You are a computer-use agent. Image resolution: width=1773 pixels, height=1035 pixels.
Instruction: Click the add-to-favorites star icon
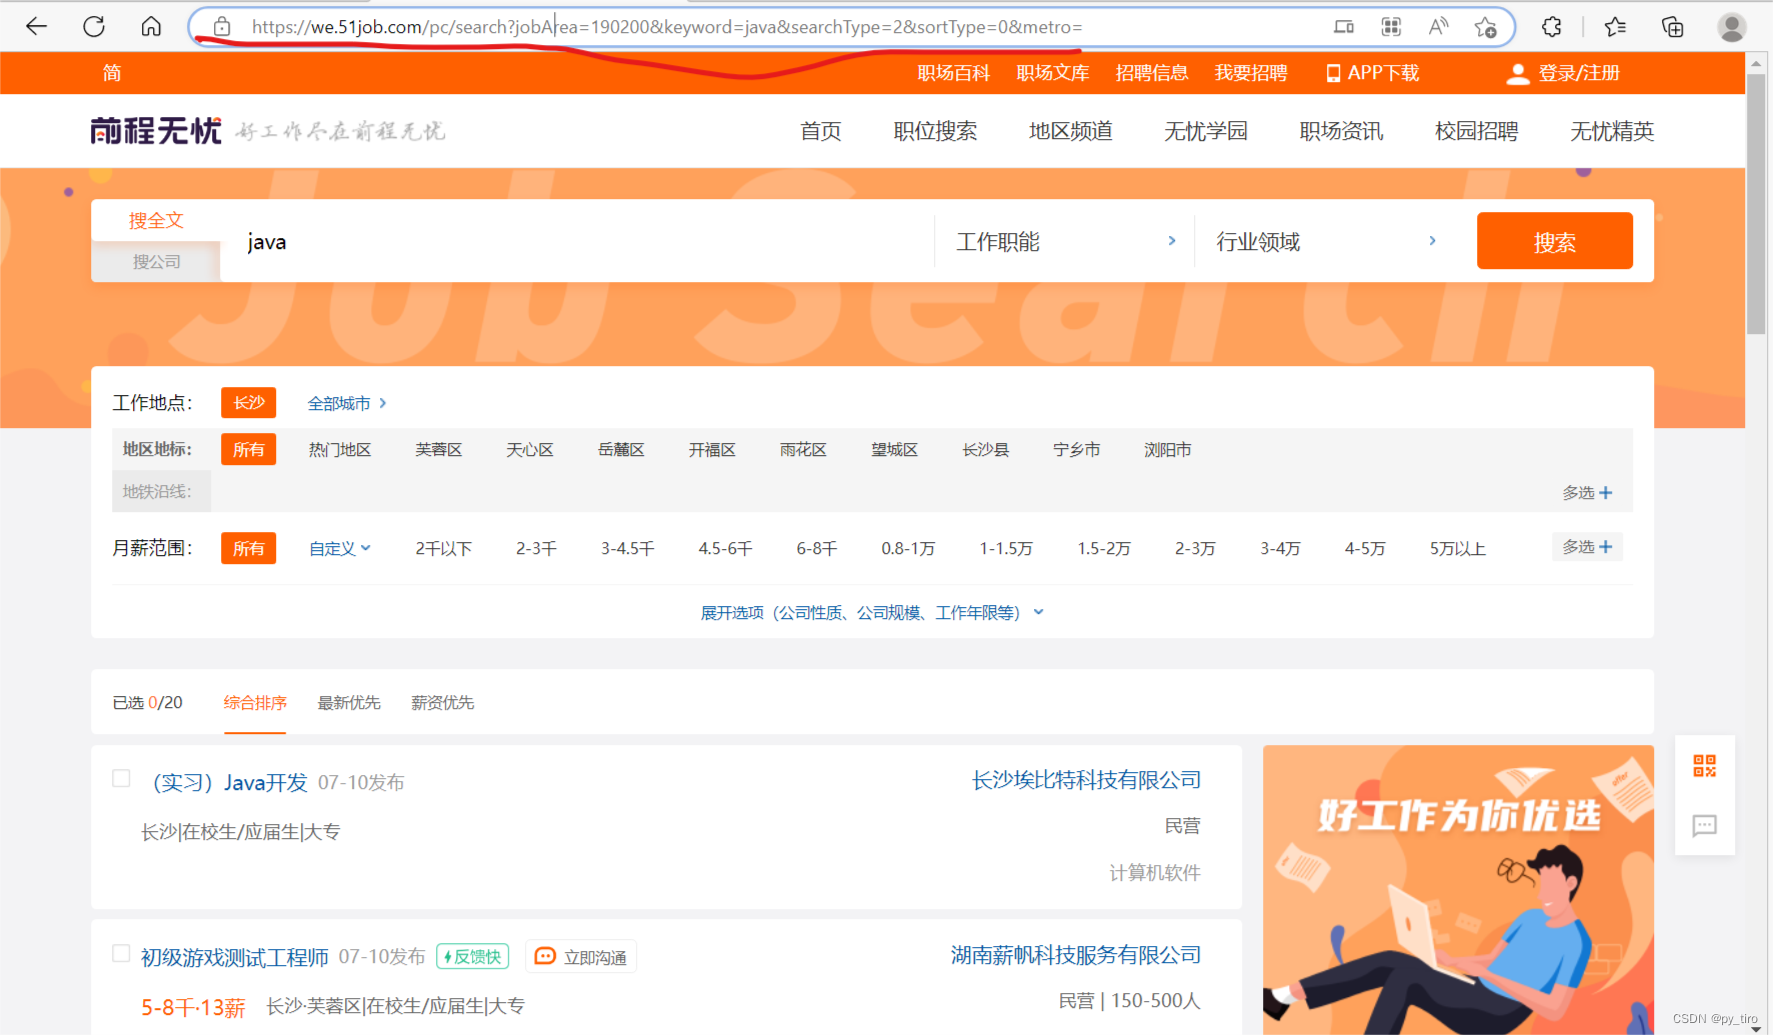click(1486, 27)
